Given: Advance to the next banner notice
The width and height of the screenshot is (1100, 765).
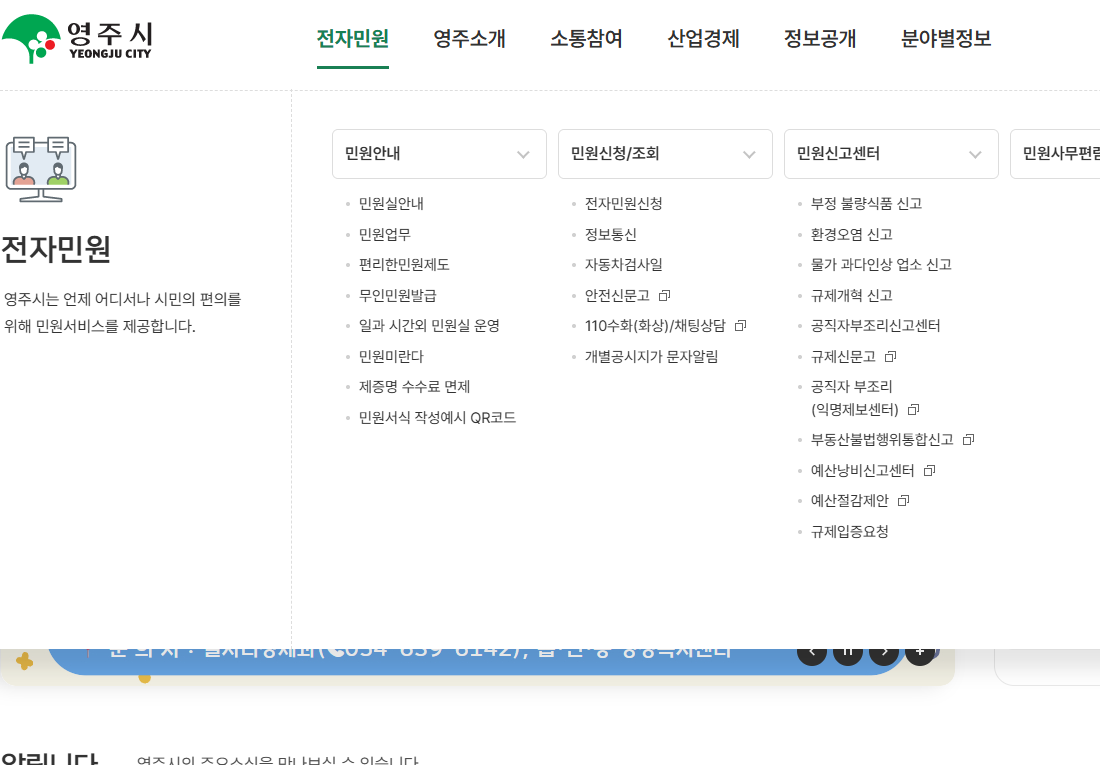Looking at the screenshot, I should tap(883, 650).
